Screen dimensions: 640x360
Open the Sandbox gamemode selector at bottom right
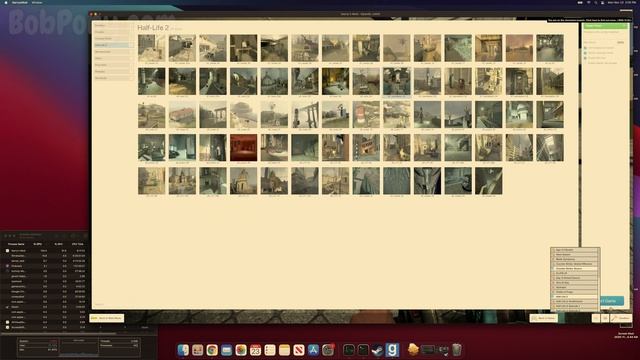point(621,318)
